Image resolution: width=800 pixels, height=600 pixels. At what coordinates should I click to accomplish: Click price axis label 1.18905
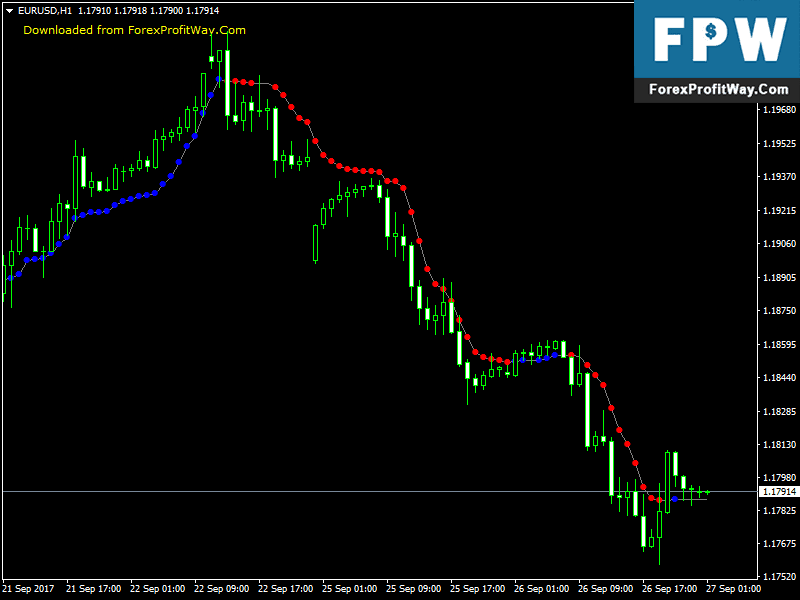[x=779, y=278]
